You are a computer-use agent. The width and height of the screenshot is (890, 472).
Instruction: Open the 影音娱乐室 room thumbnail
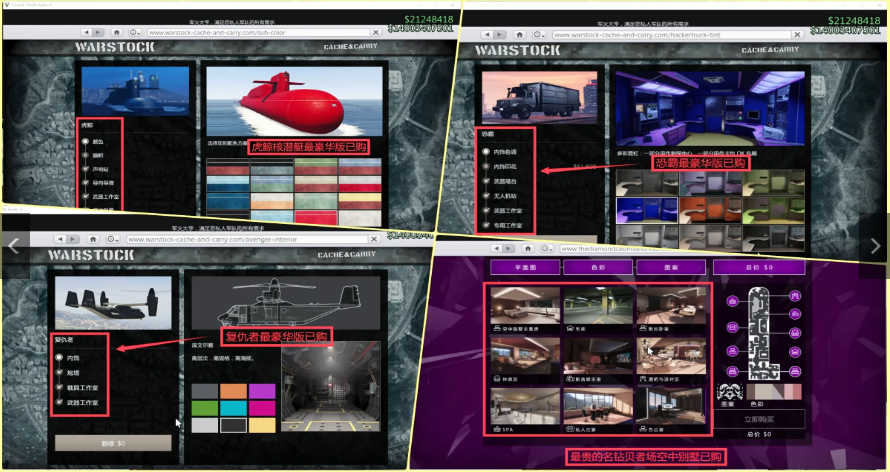(x=598, y=360)
